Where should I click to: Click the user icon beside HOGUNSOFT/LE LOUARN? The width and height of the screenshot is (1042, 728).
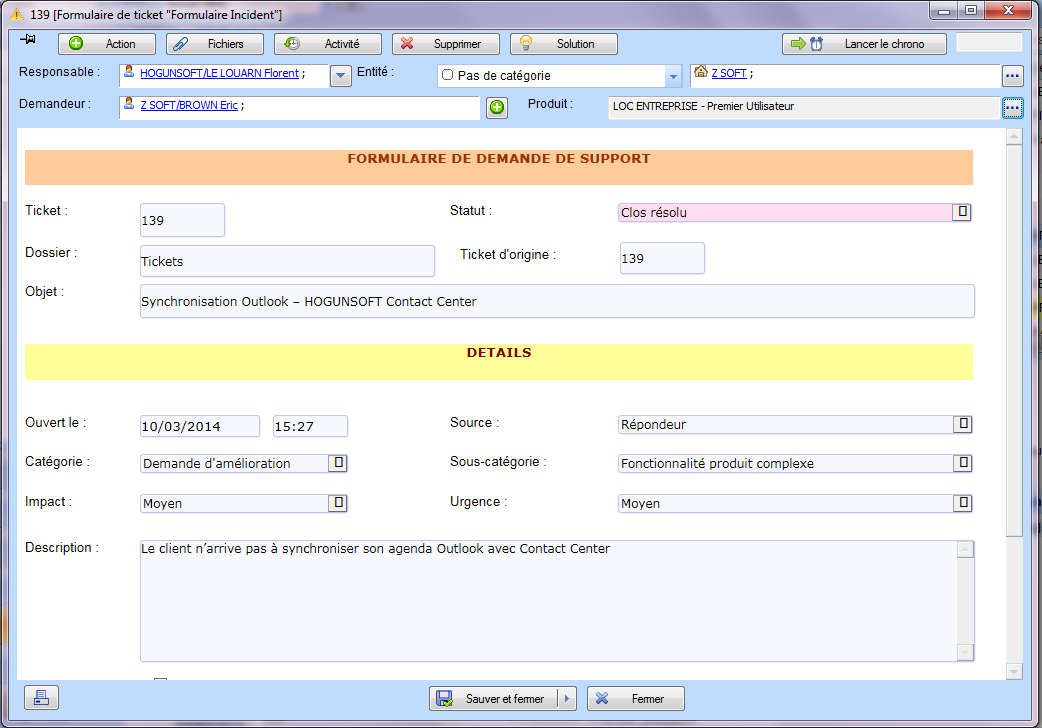(129, 71)
